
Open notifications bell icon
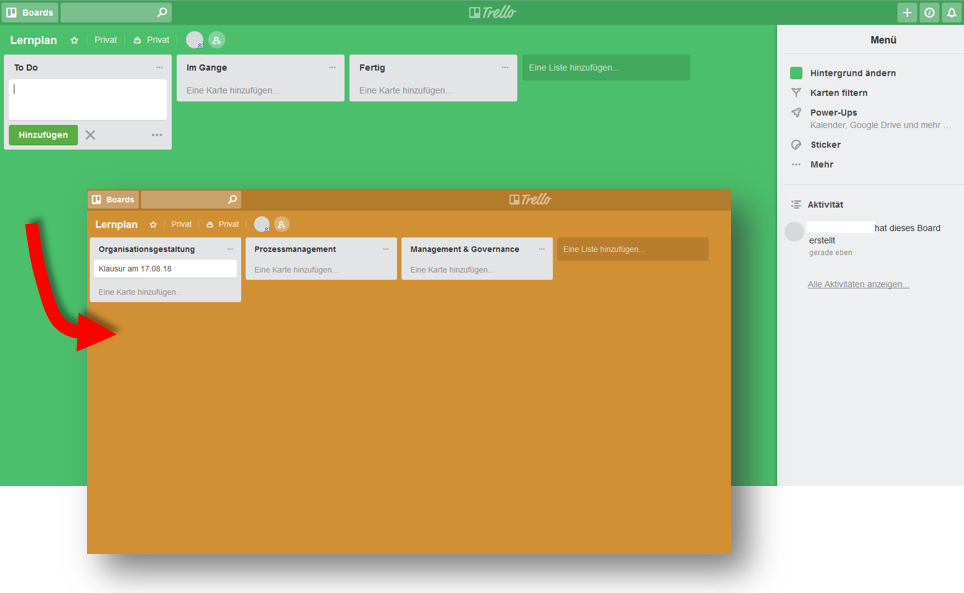coord(951,13)
